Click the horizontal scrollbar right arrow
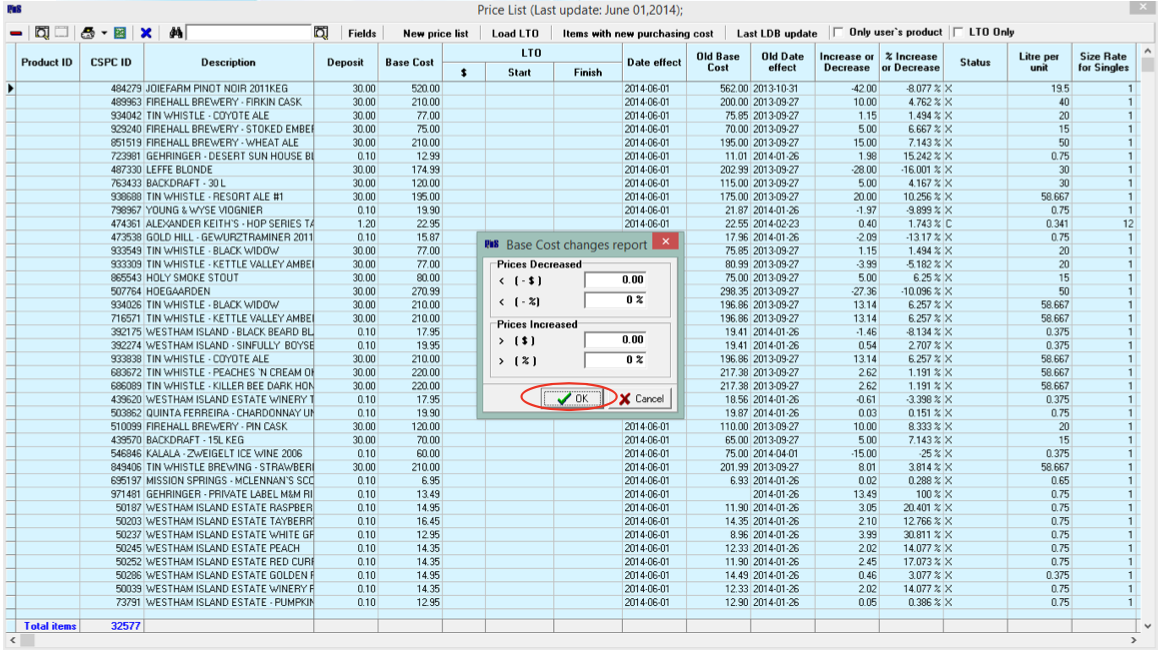 click(1133, 639)
